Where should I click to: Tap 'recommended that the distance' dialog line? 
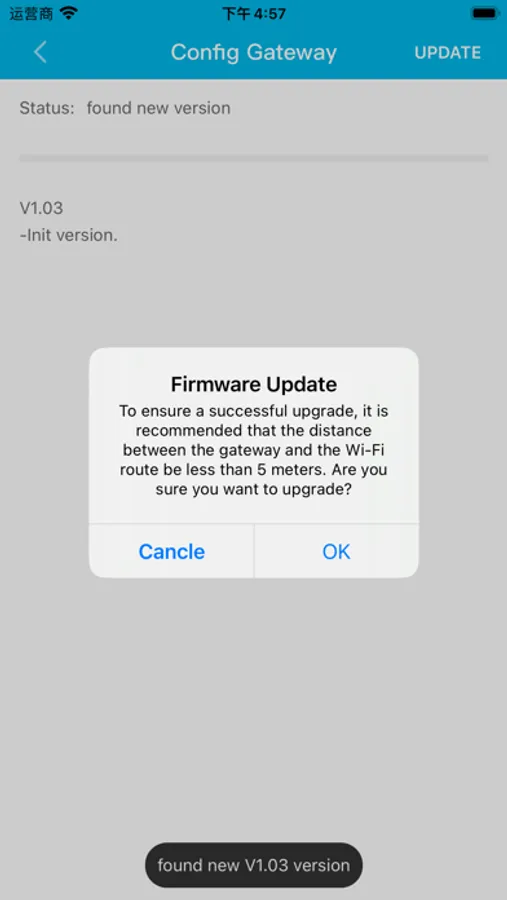(x=253, y=430)
